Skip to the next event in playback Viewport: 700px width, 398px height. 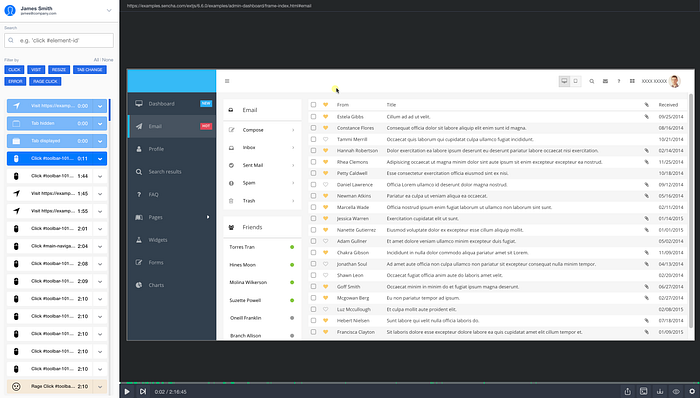point(142,391)
